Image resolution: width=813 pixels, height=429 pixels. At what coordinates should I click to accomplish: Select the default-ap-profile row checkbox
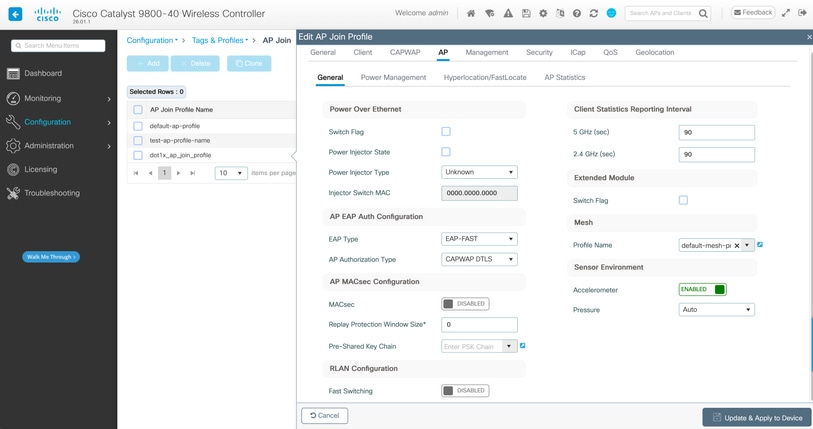tap(138, 126)
